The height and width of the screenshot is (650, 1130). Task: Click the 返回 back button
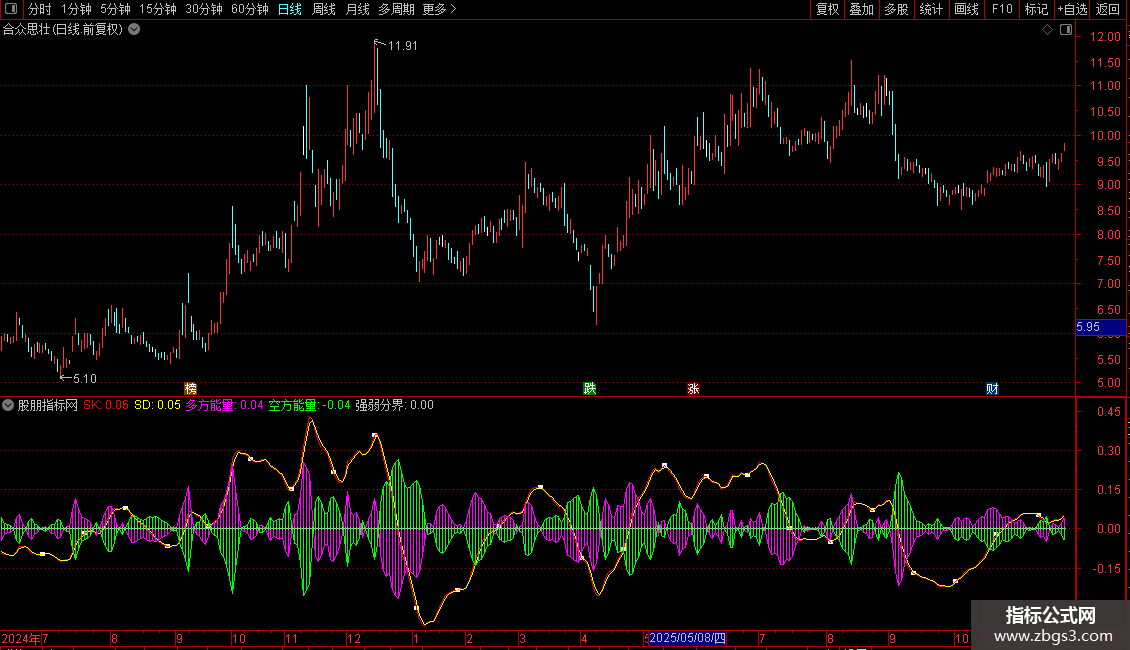tap(1108, 9)
